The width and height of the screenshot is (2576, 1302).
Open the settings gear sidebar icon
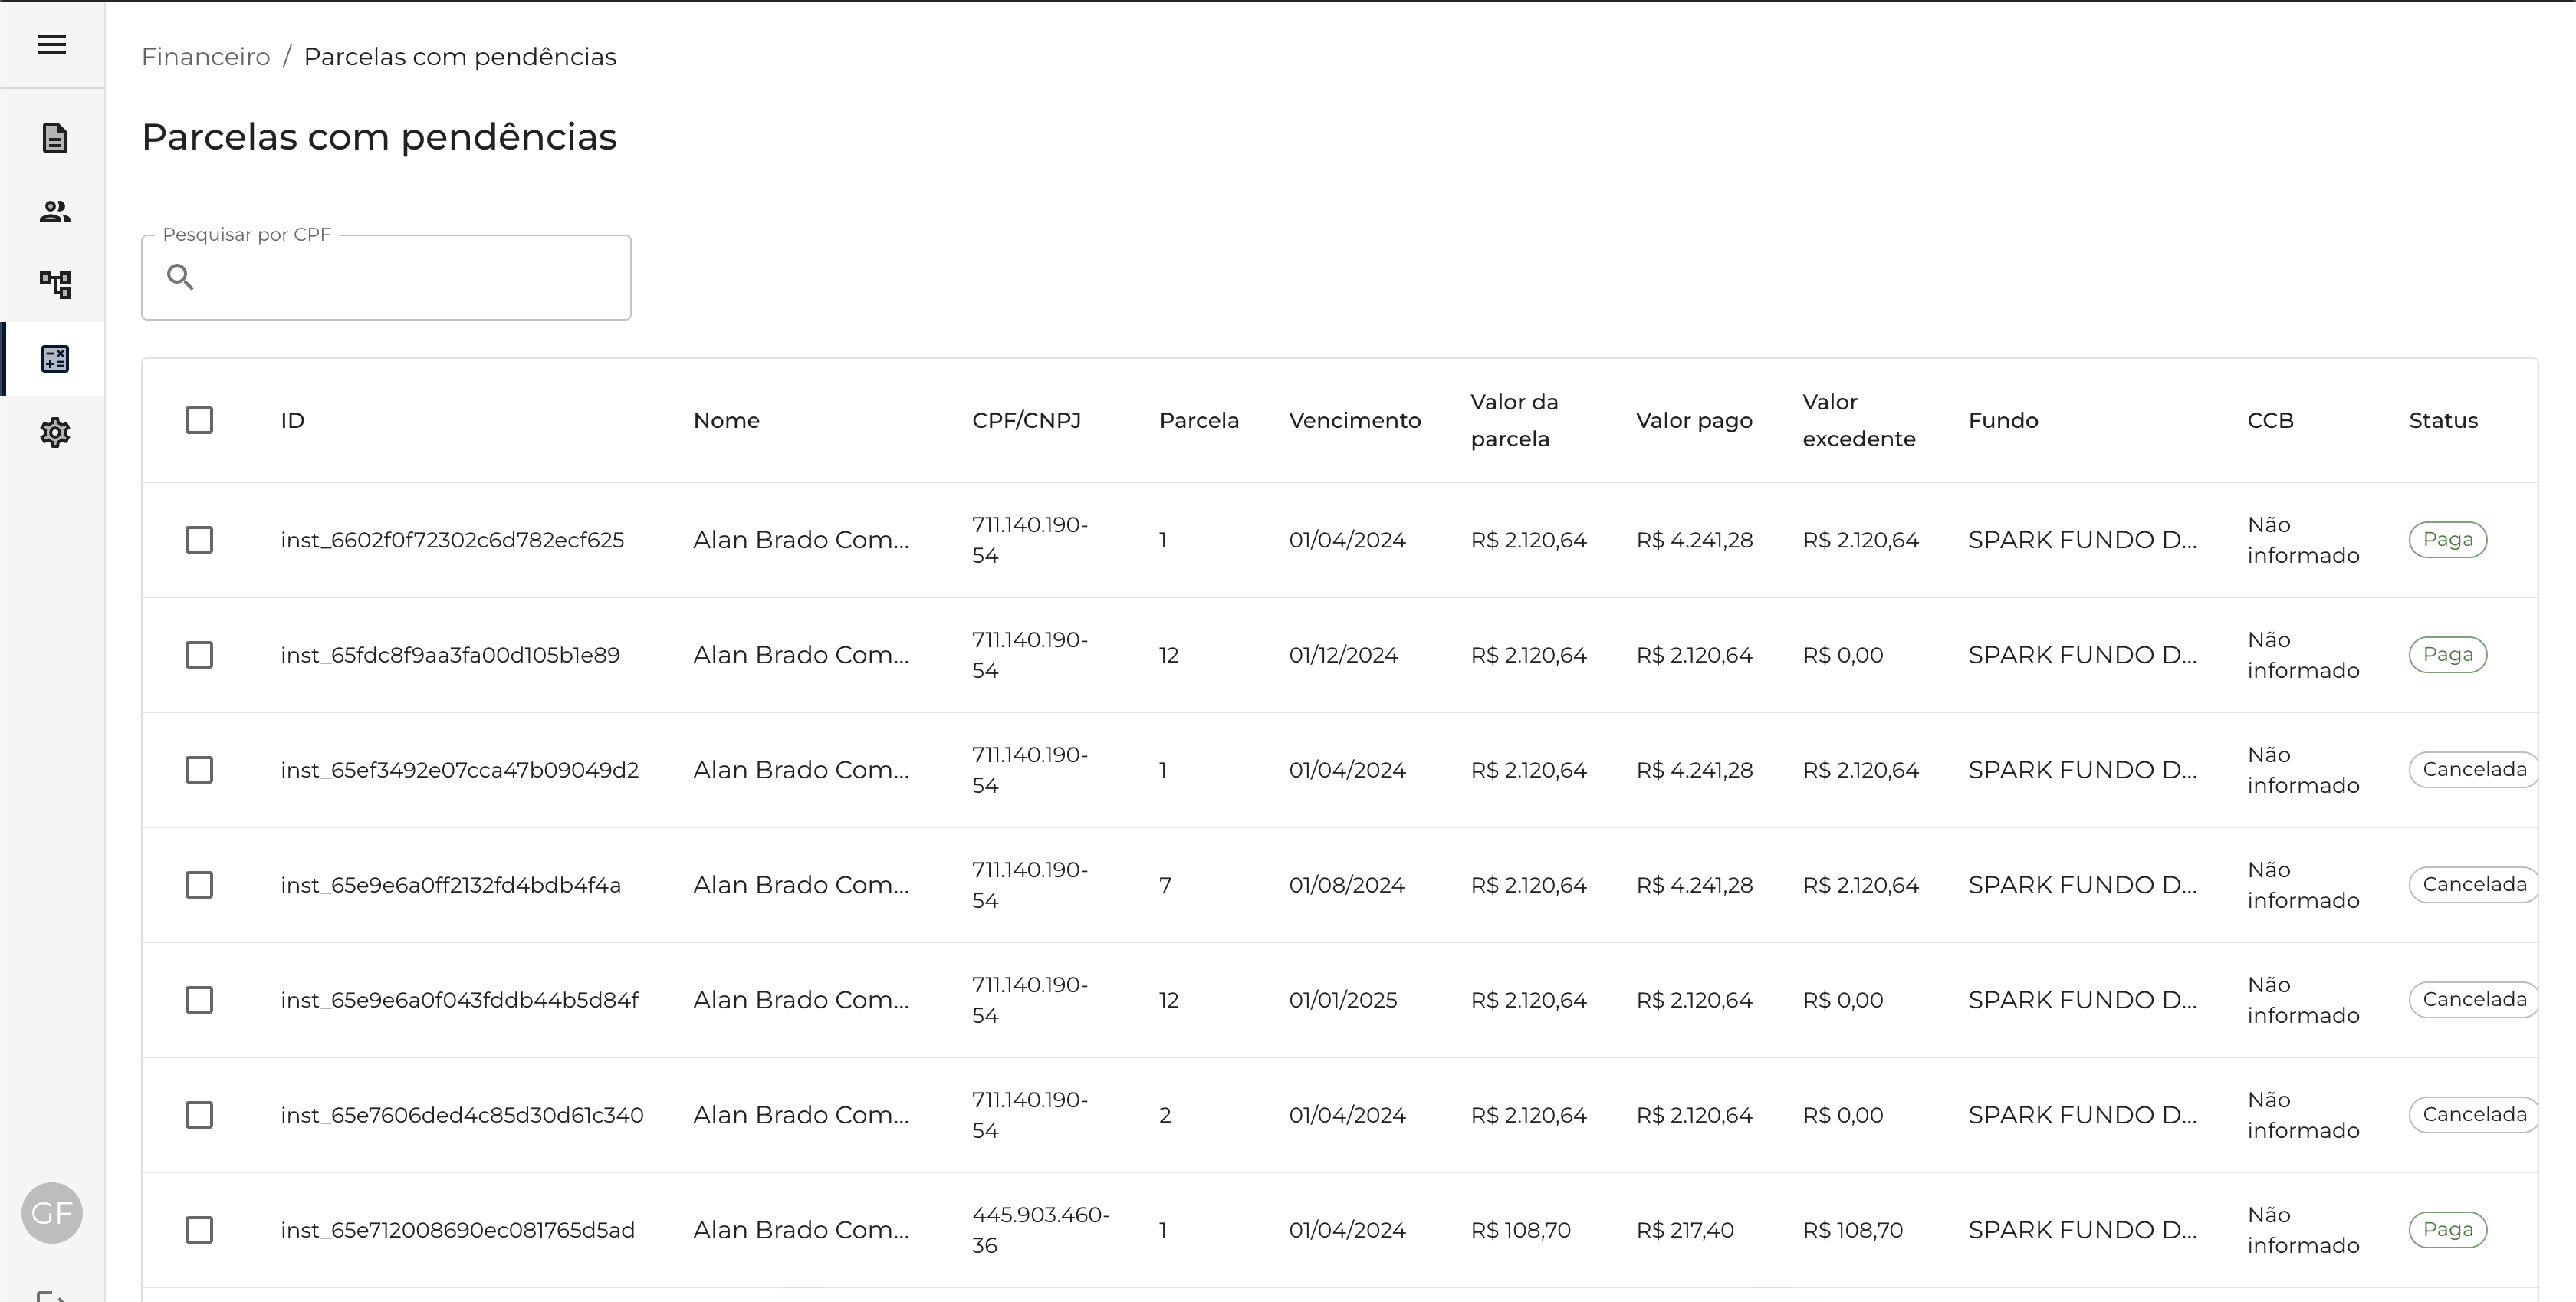click(55, 433)
